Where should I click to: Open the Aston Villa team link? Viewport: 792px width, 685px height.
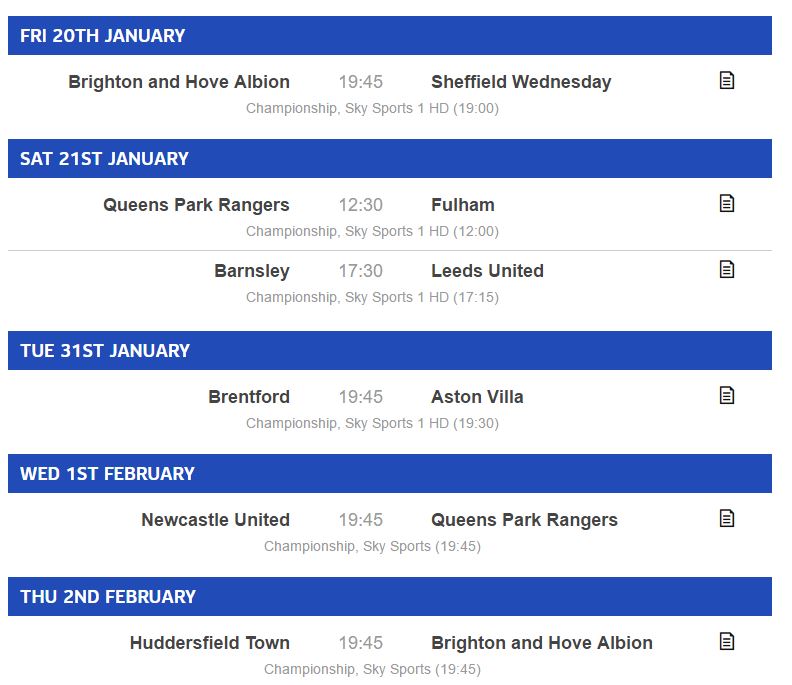pyautogui.click(x=477, y=397)
